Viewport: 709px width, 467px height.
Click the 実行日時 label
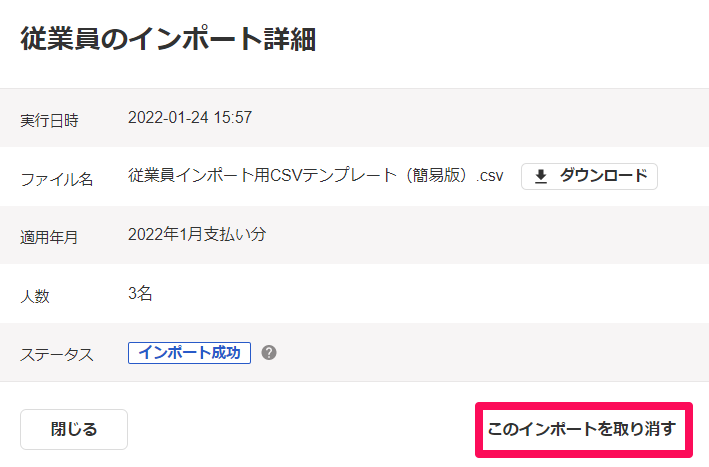tap(49, 120)
